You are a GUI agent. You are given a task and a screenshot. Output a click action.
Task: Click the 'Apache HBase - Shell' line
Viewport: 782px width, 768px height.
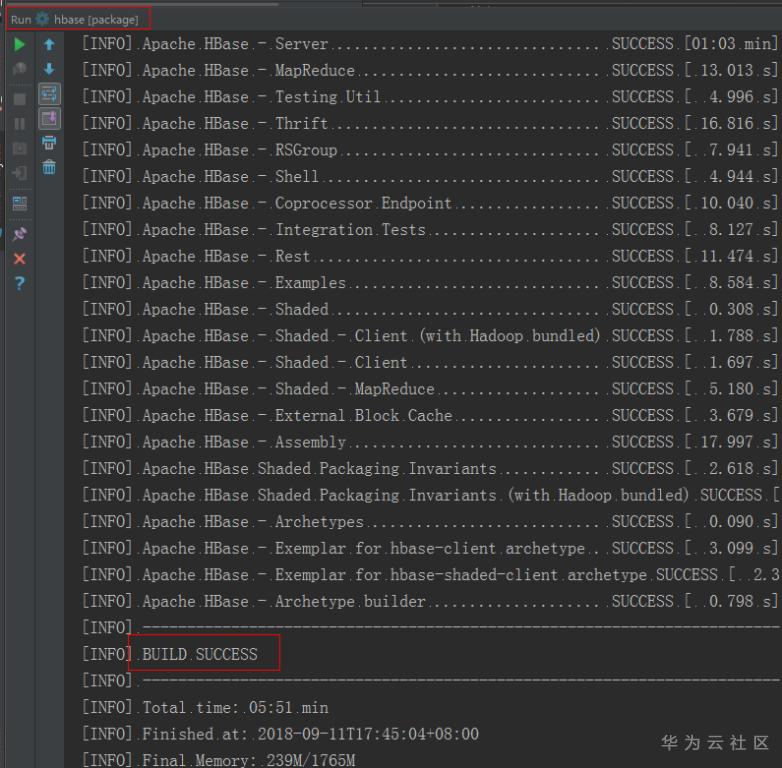[x=430, y=176]
